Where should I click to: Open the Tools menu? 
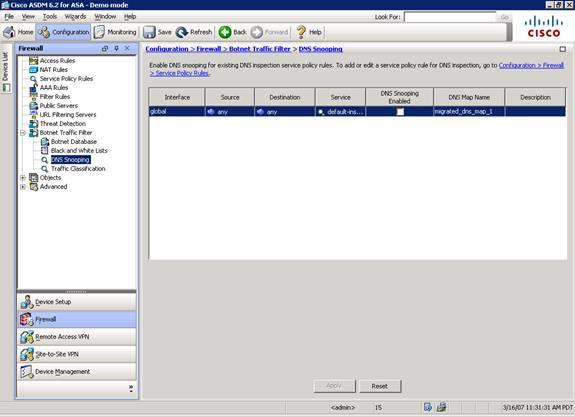50,17
